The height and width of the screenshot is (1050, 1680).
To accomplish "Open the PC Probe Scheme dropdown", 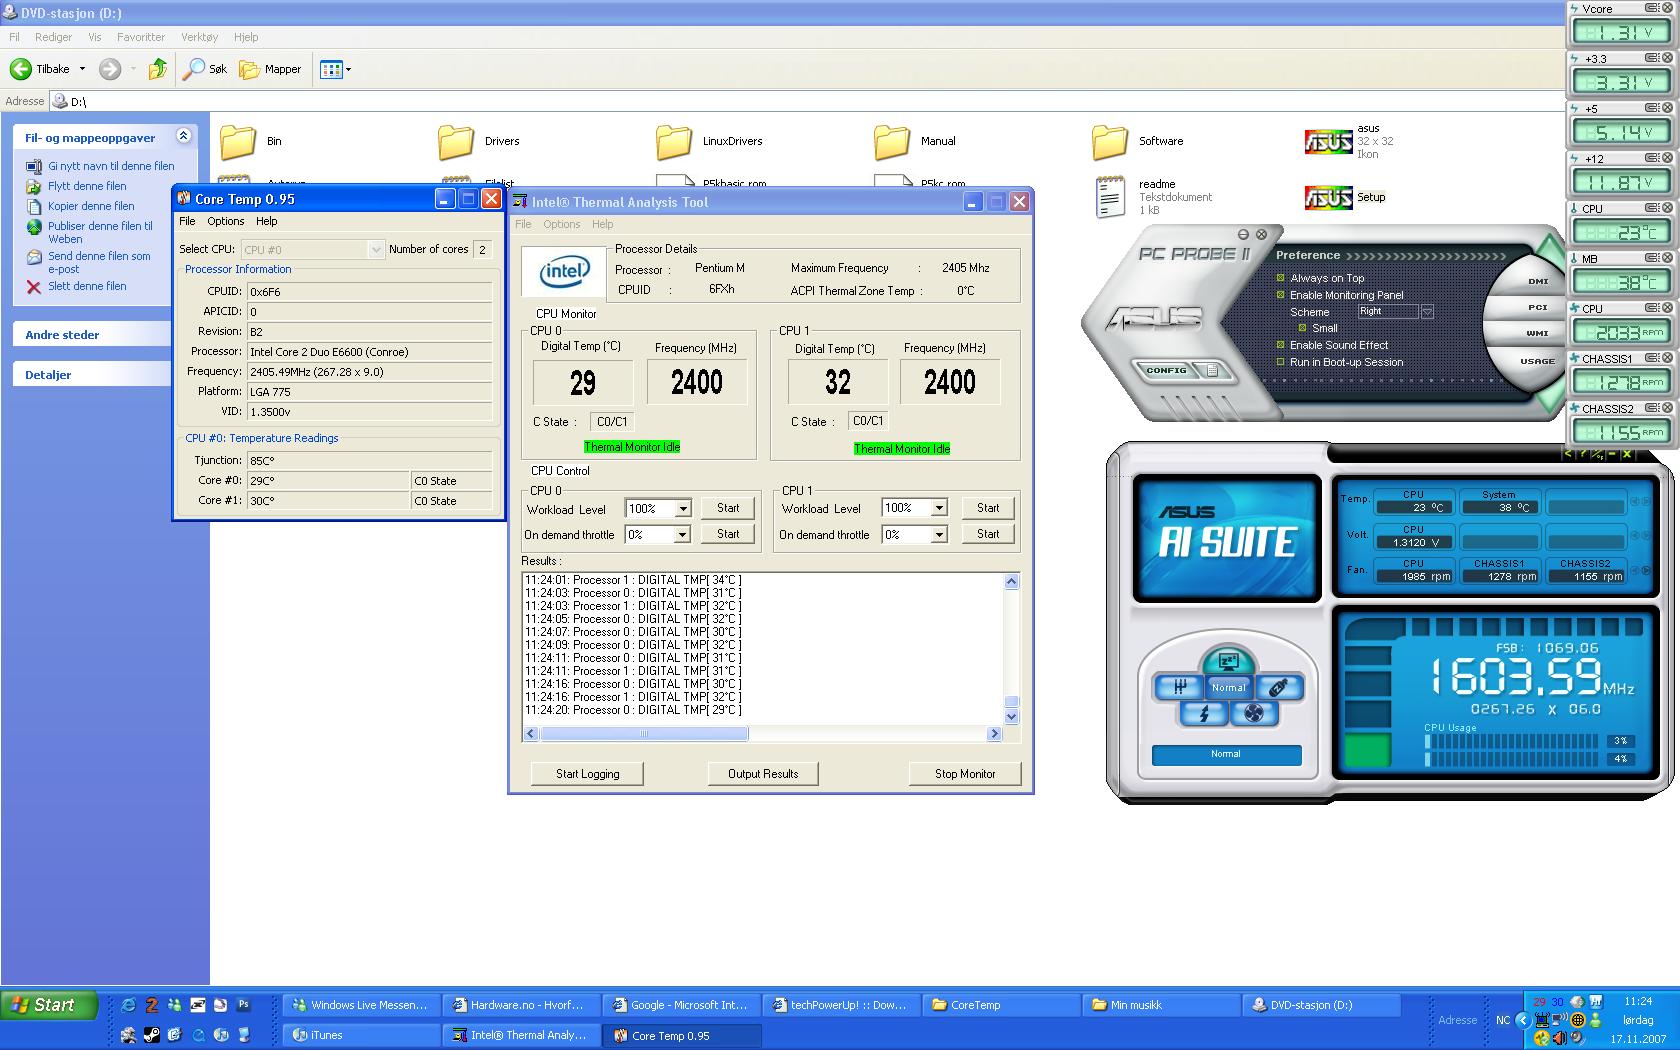I will (1427, 312).
